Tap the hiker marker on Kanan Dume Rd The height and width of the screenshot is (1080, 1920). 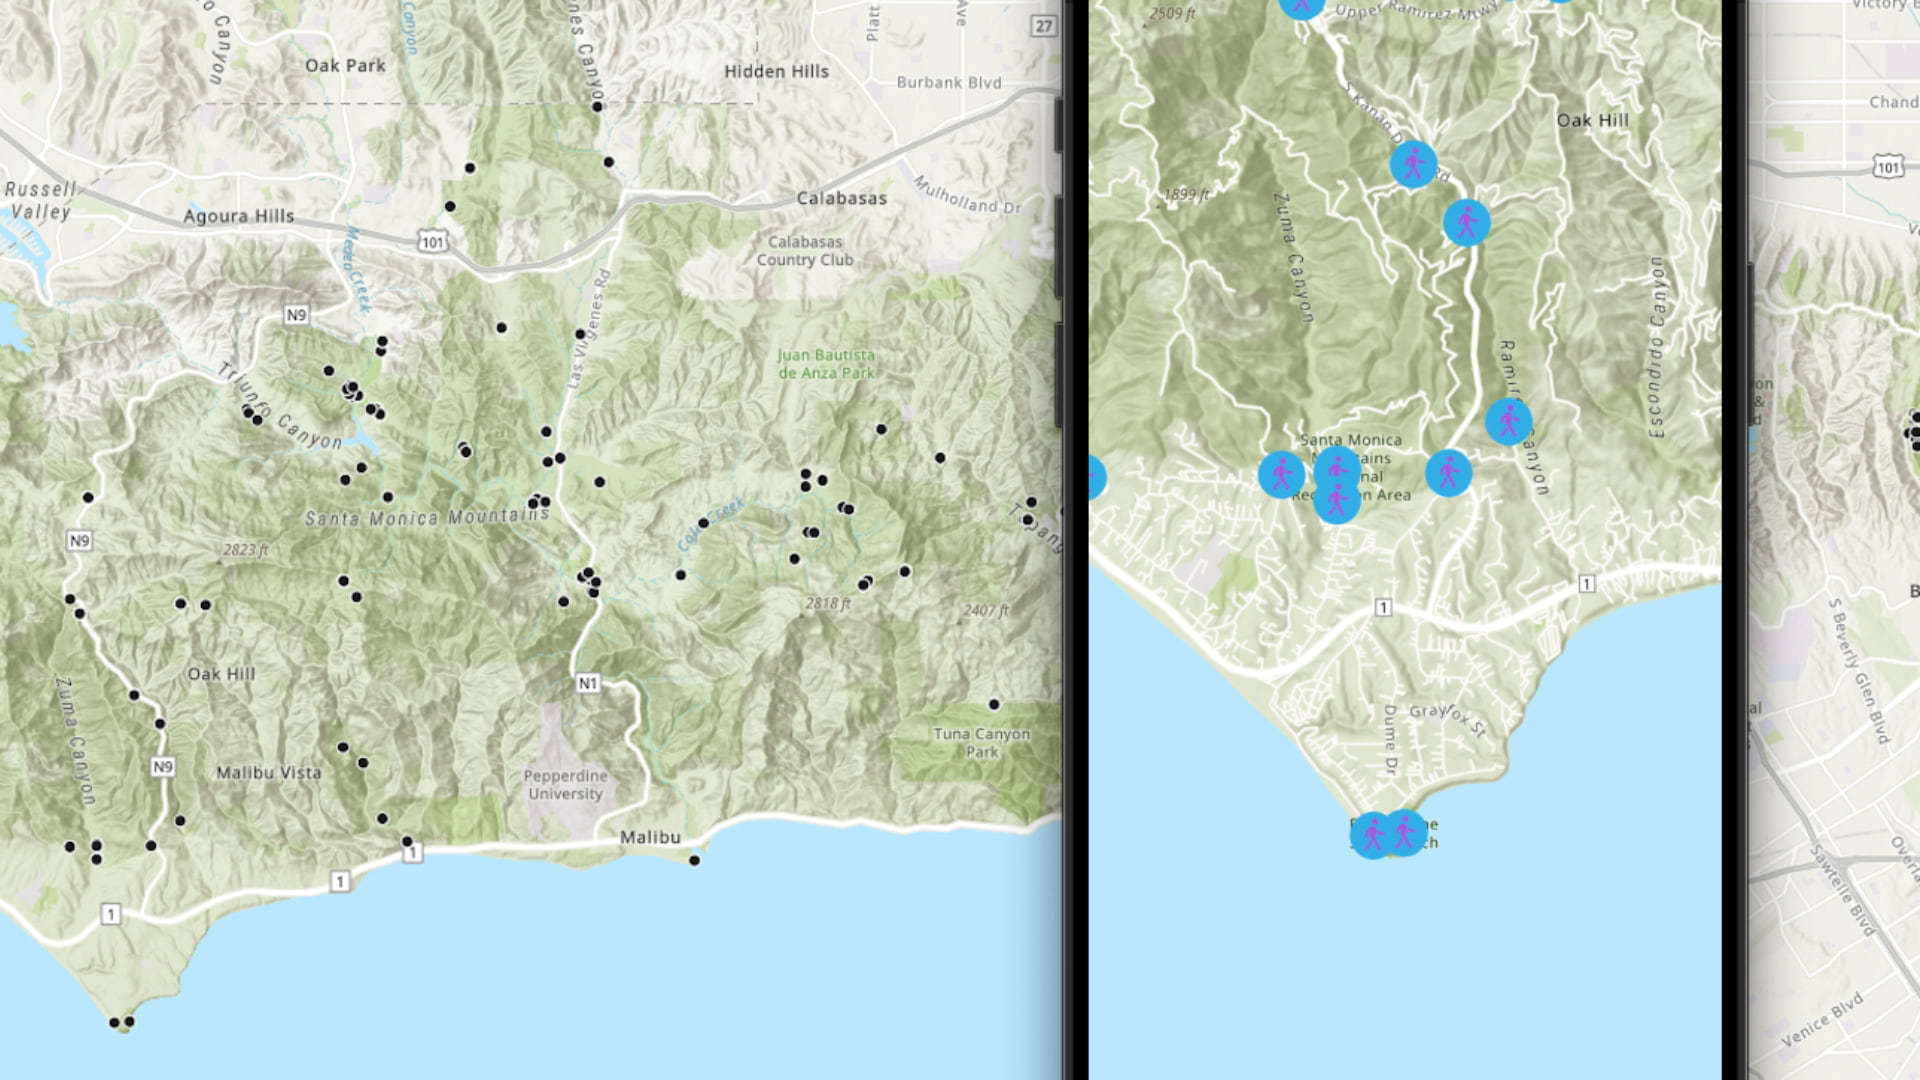click(x=1413, y=164)
